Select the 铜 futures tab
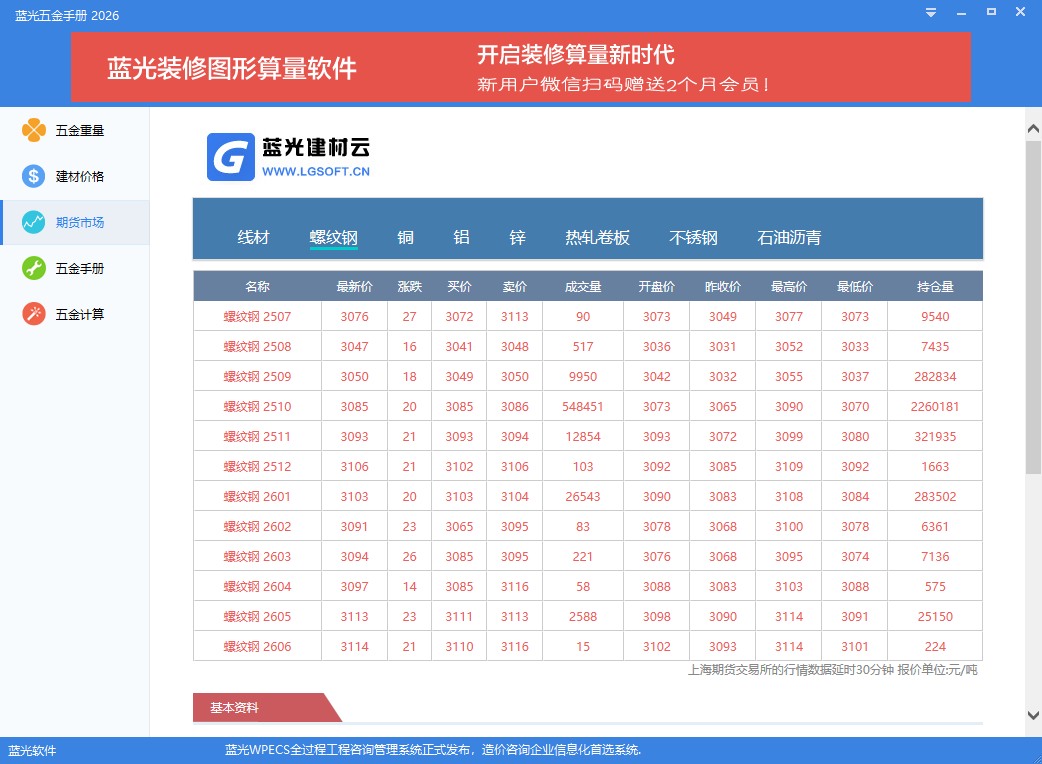 click(405, 238)
